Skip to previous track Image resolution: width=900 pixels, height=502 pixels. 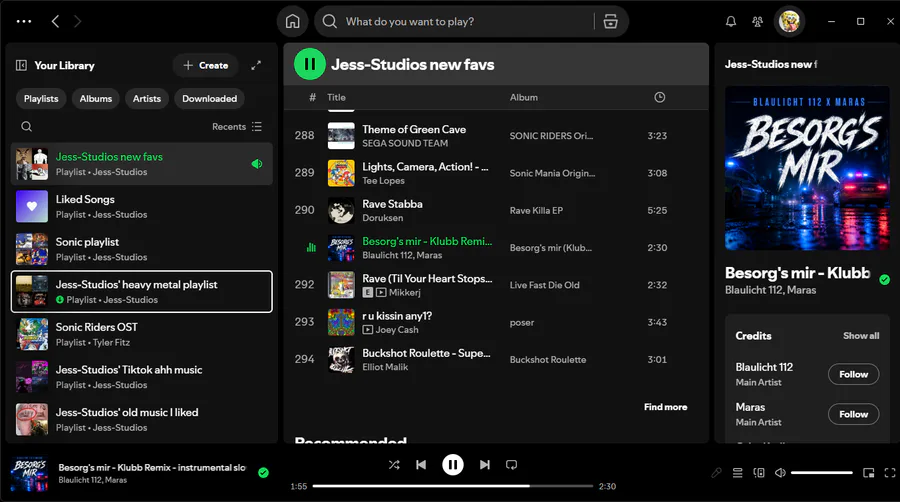421,465
